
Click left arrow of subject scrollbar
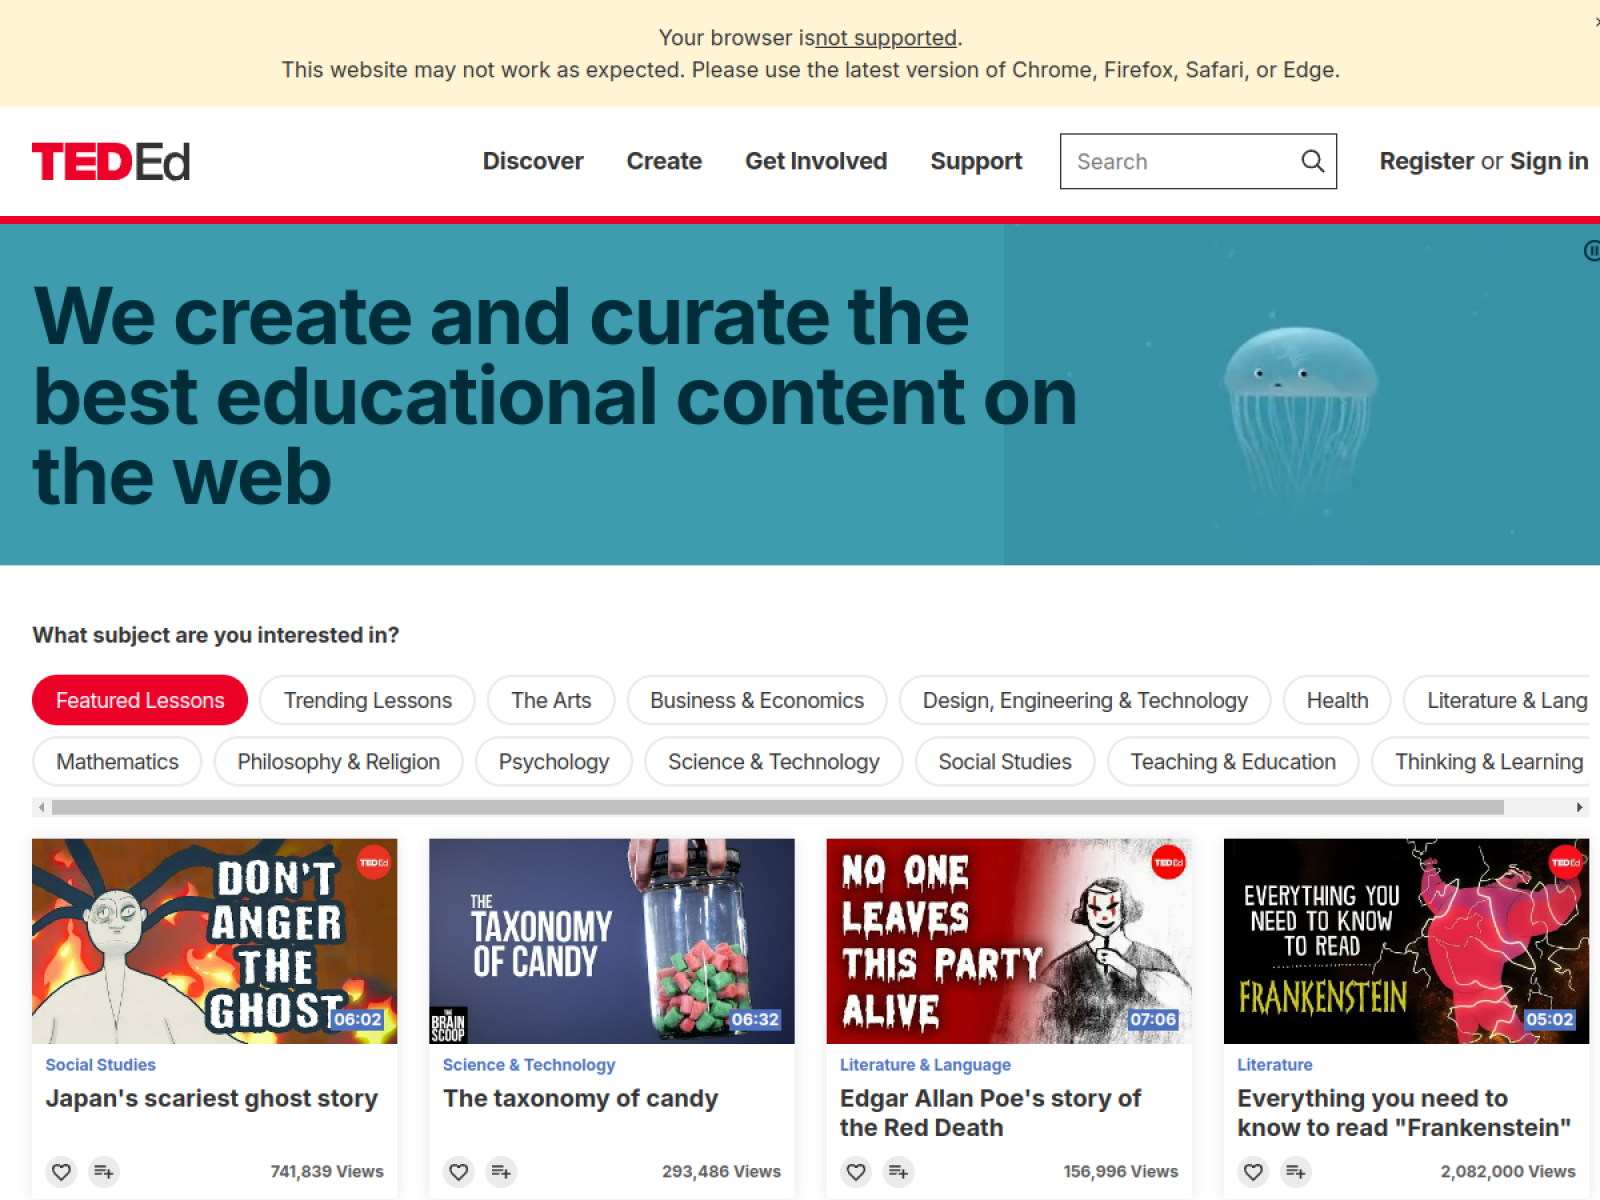click(x=41, y=807)
